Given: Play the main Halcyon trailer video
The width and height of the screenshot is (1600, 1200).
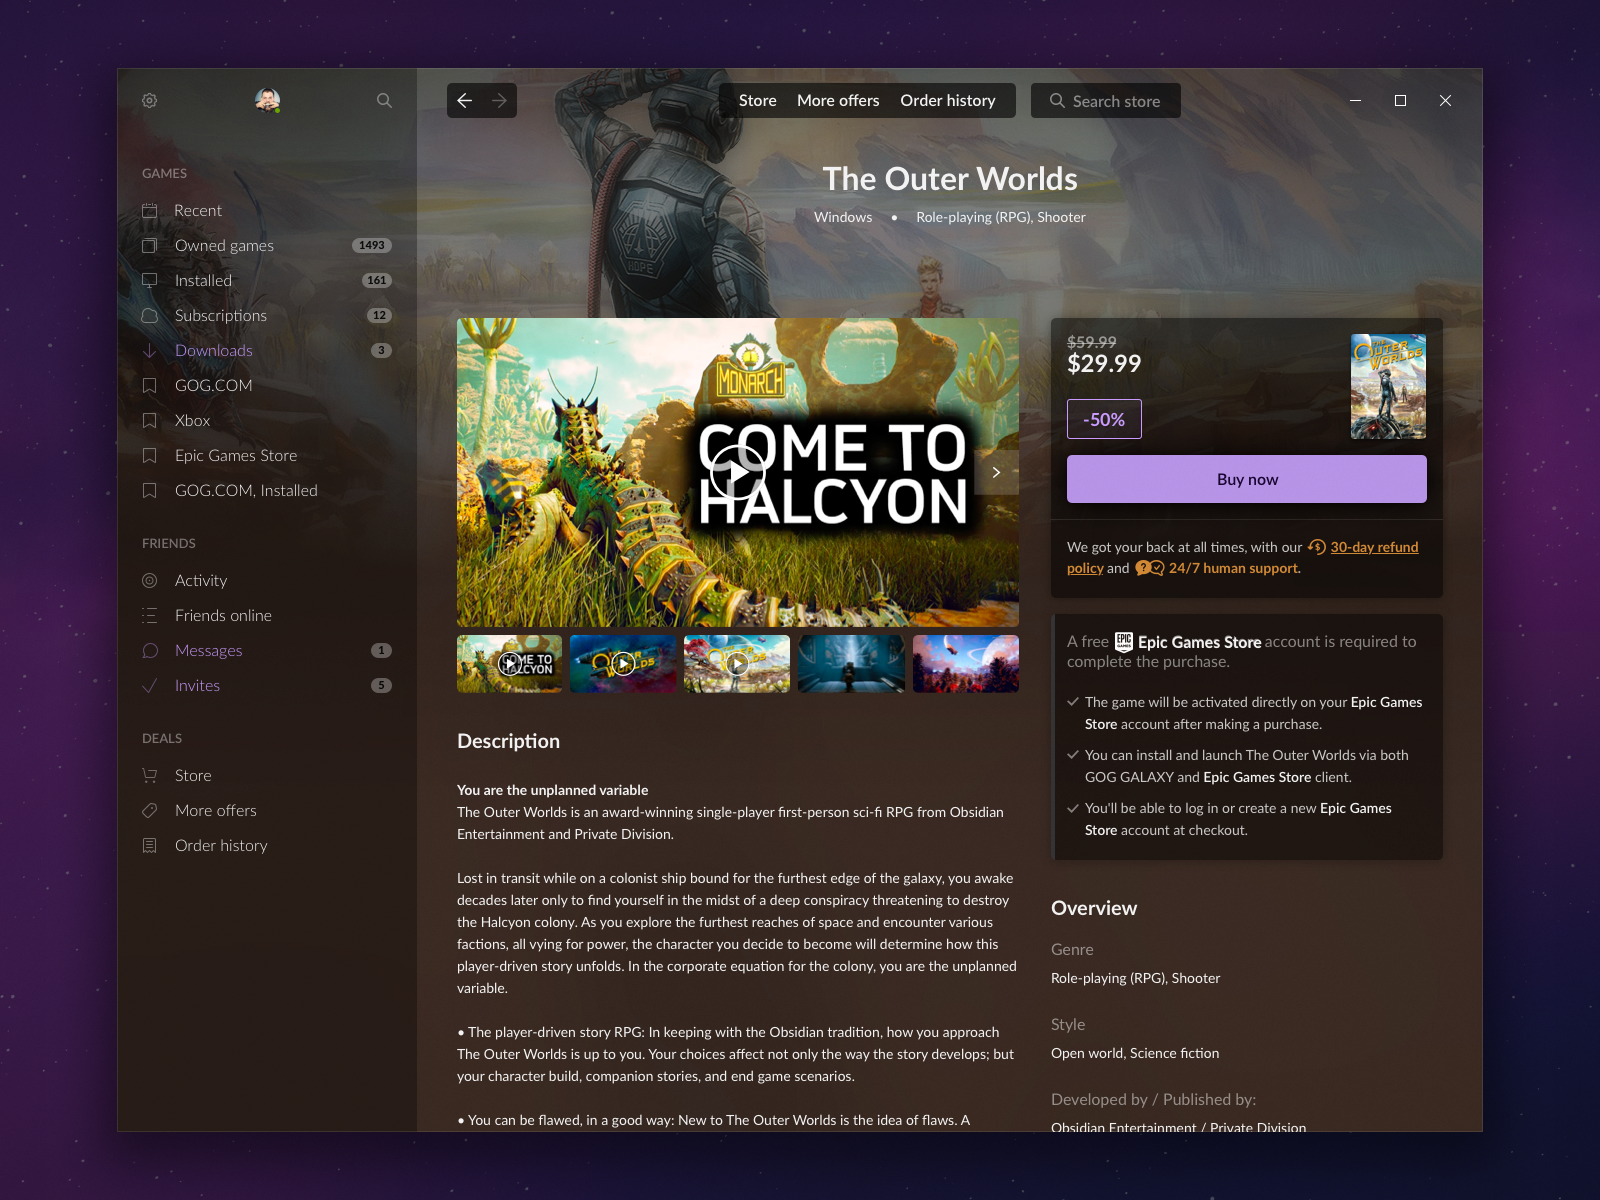Looking at the screenshot, I should pos(737,472).
